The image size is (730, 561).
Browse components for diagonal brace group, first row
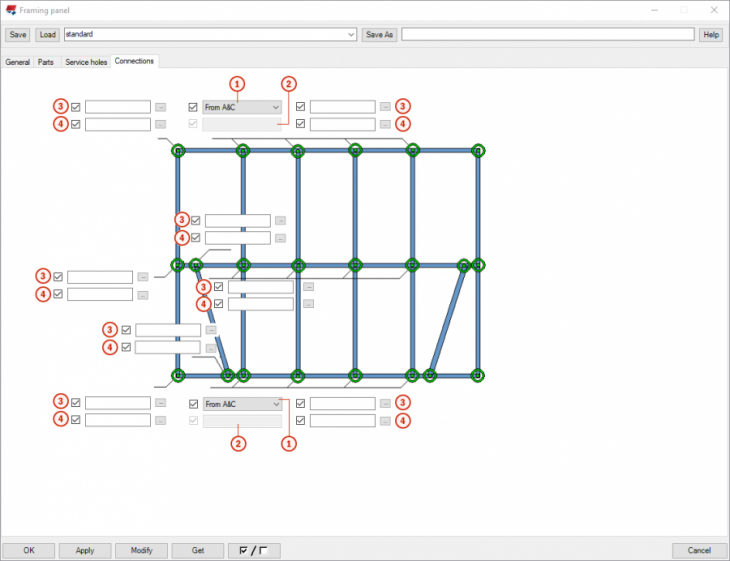point(211,330)
